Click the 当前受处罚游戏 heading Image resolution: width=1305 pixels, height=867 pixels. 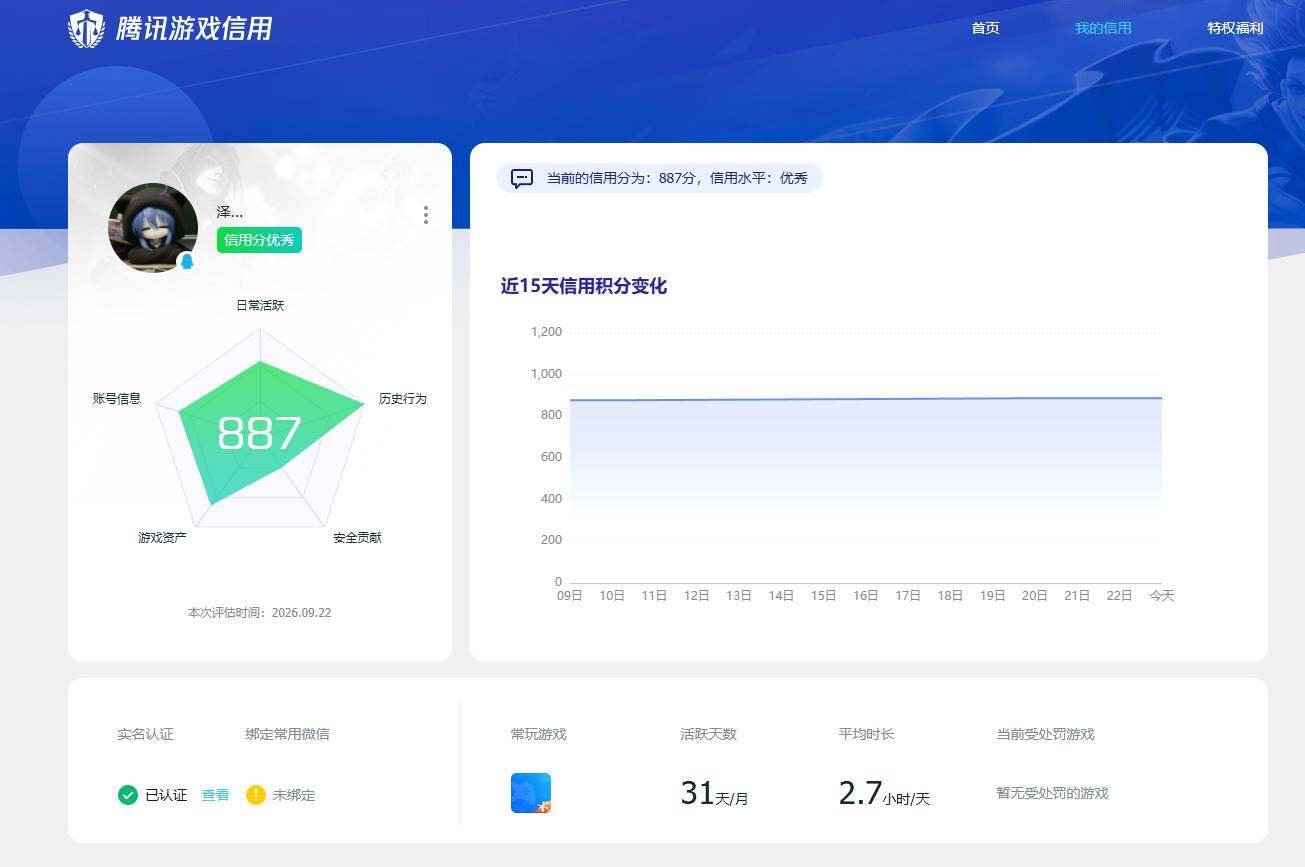click(x=1045, y=734)
